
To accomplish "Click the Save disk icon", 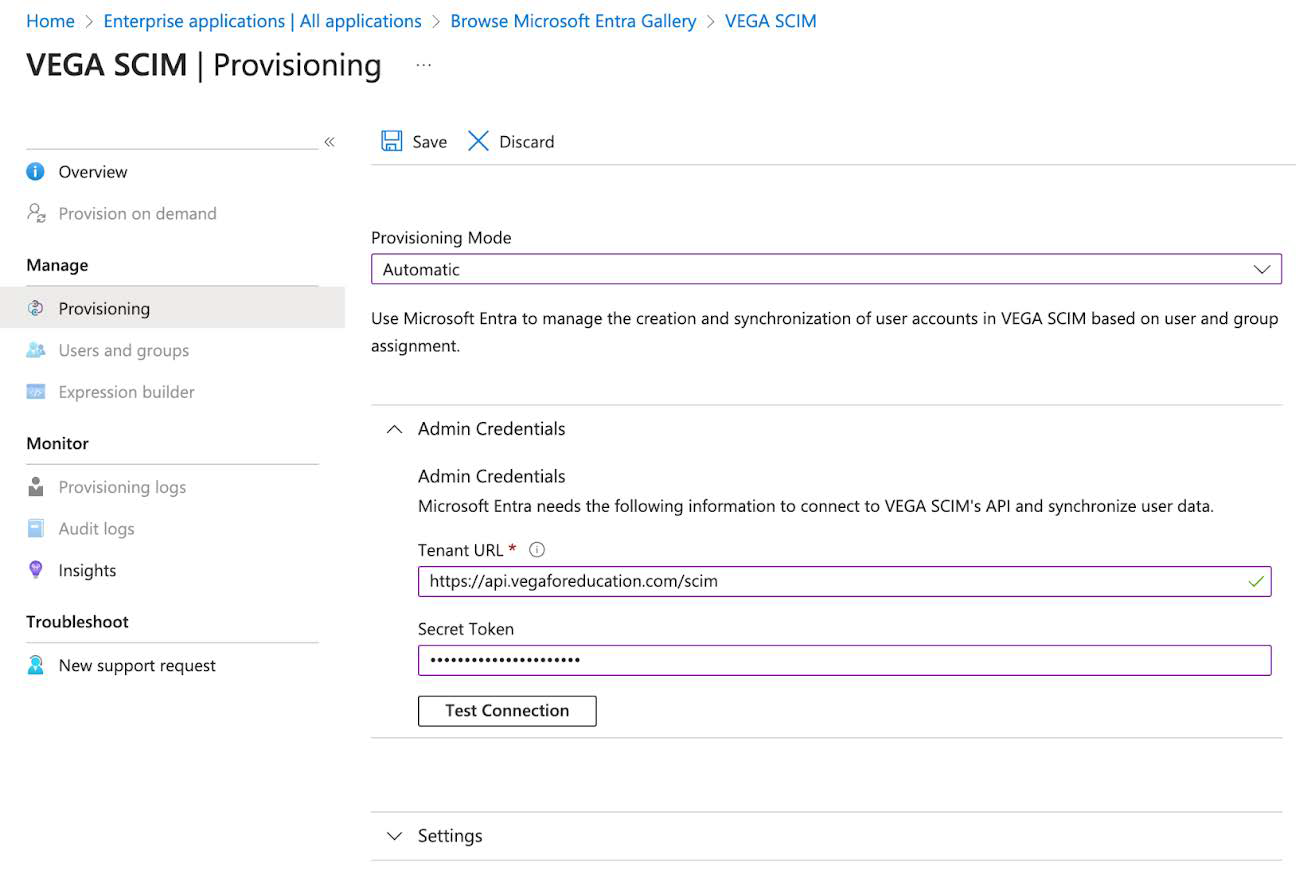I will [391, 141].
